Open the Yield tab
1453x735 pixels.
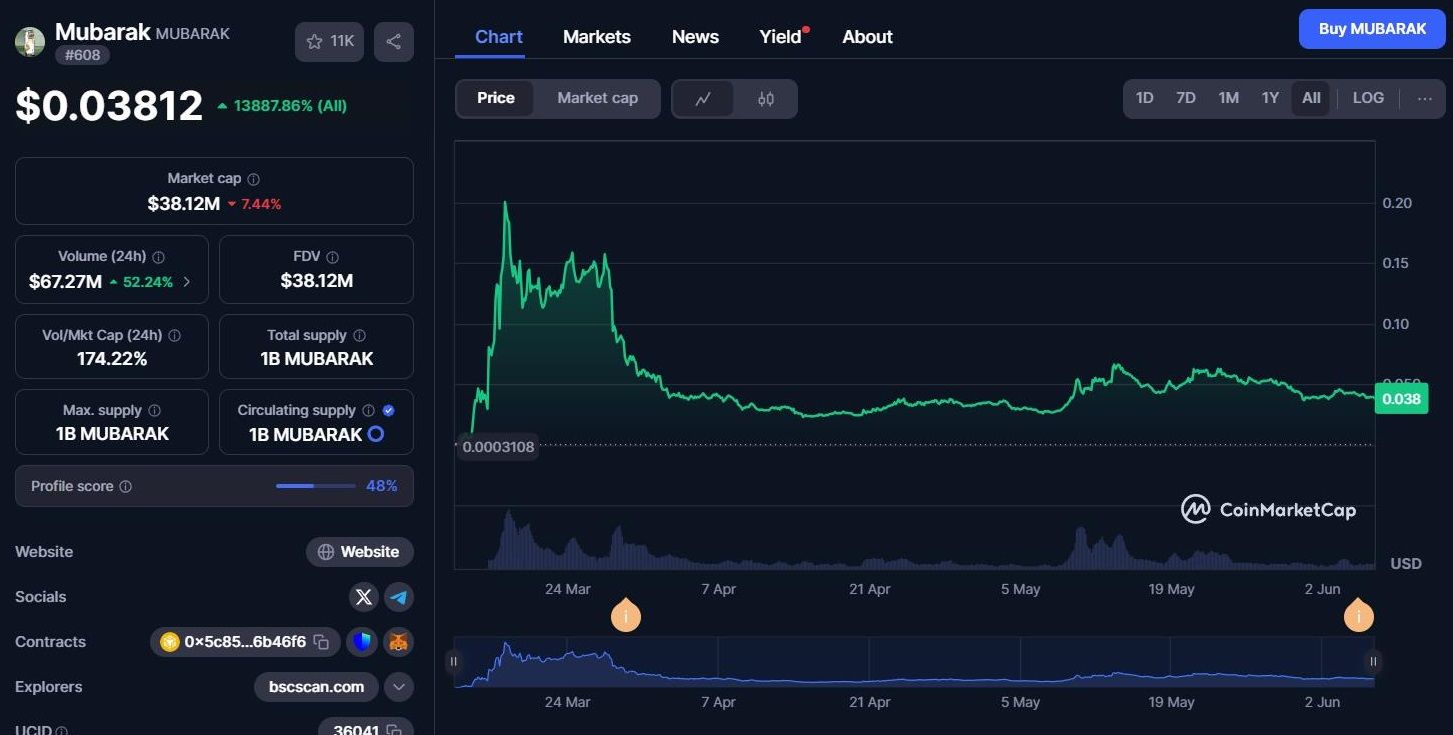click(781, 37)
